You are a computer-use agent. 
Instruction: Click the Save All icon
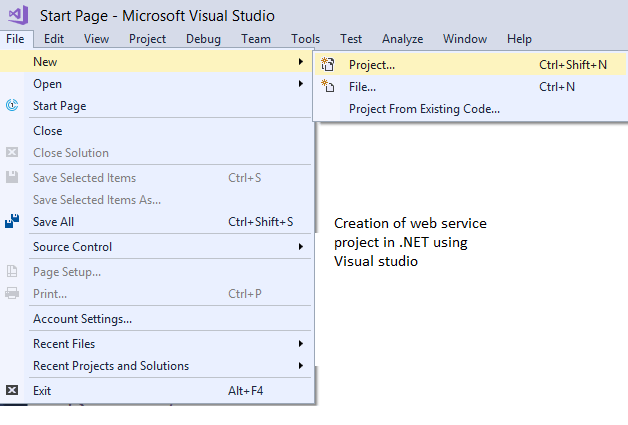point(12,221)
